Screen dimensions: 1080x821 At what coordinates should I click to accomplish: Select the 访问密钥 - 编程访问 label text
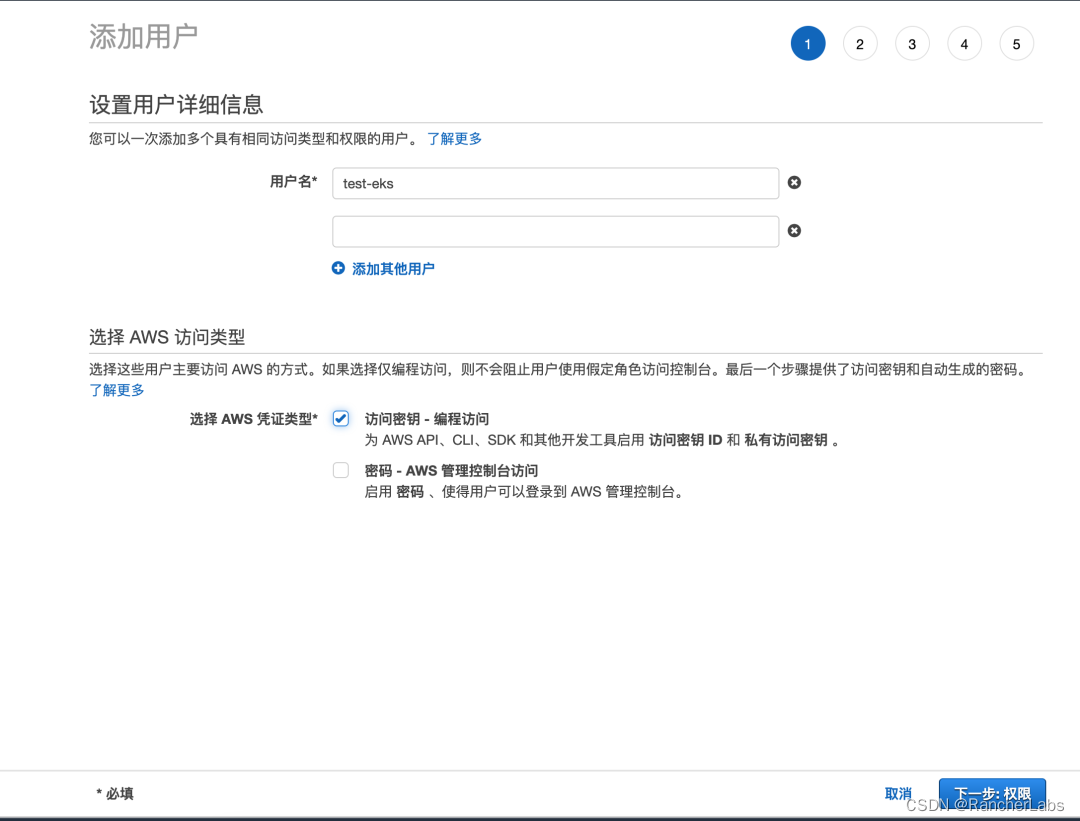427,419
